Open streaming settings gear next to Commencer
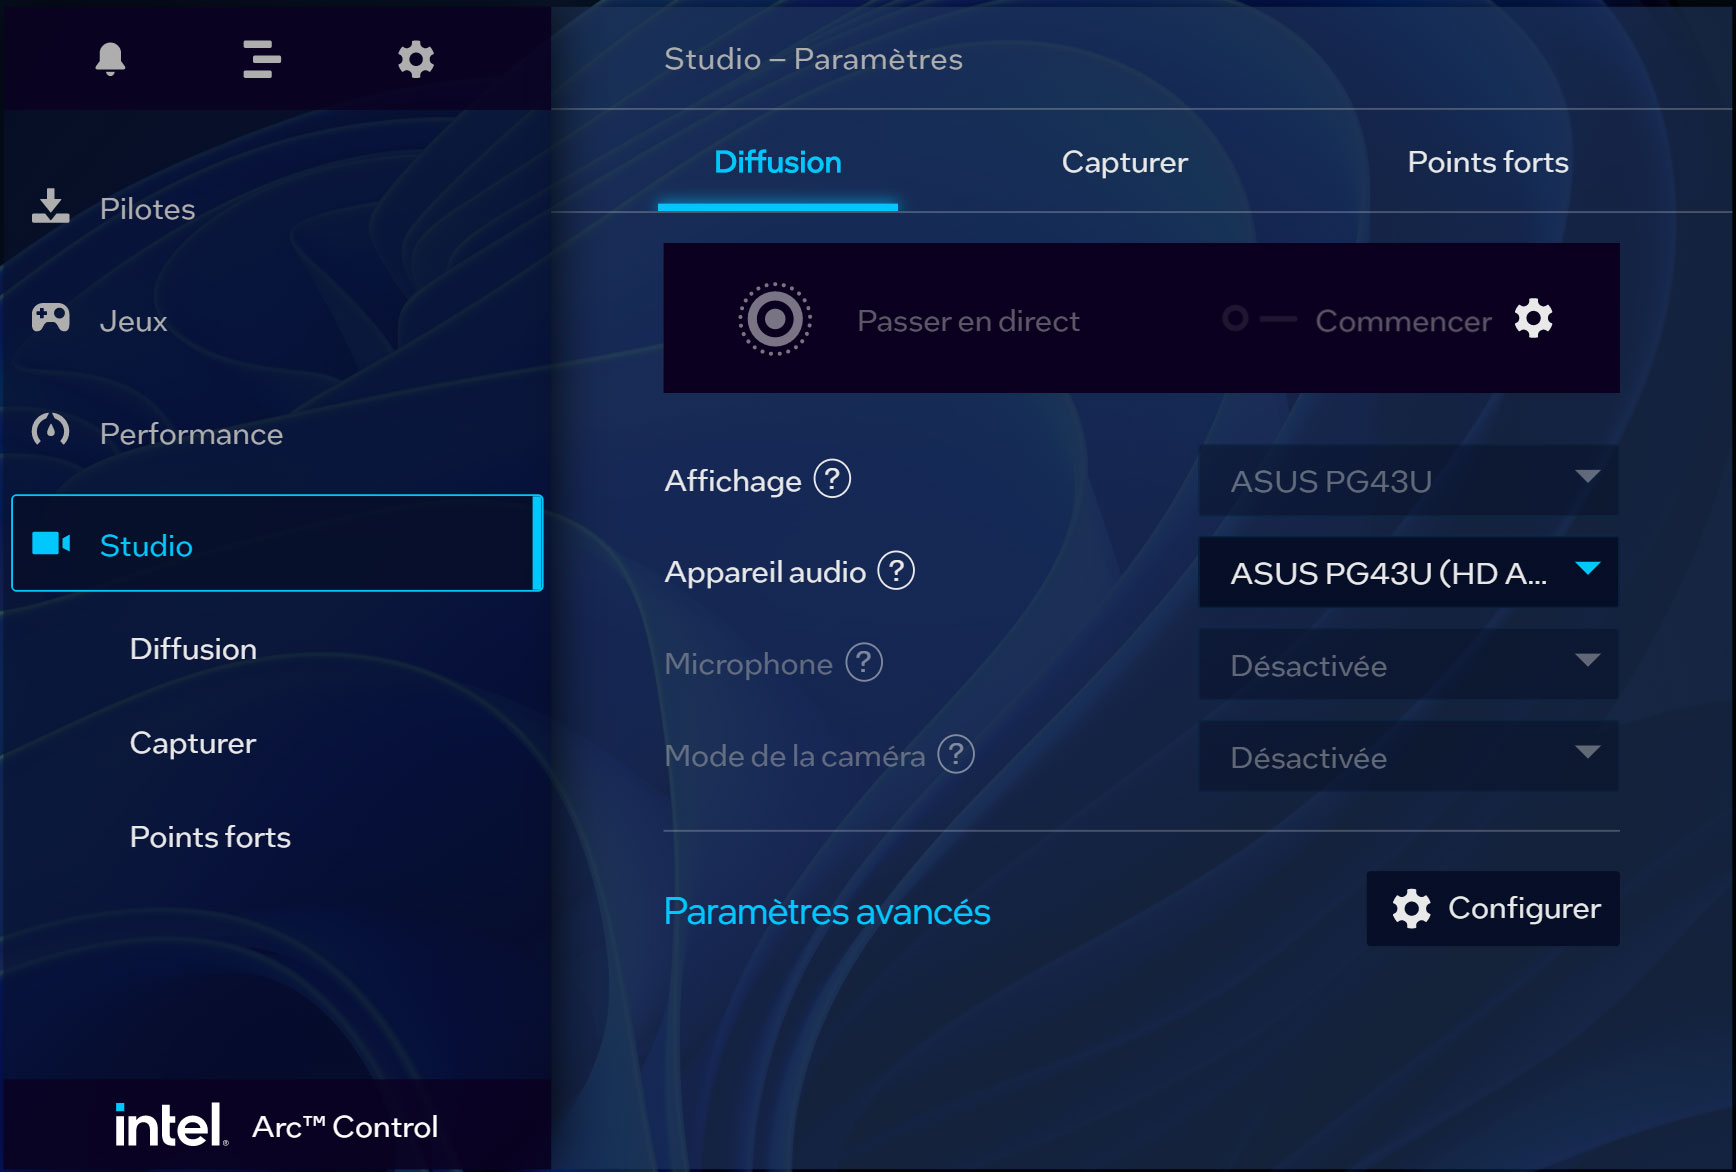The image size is (1736, 1172). click(1533, 319)
